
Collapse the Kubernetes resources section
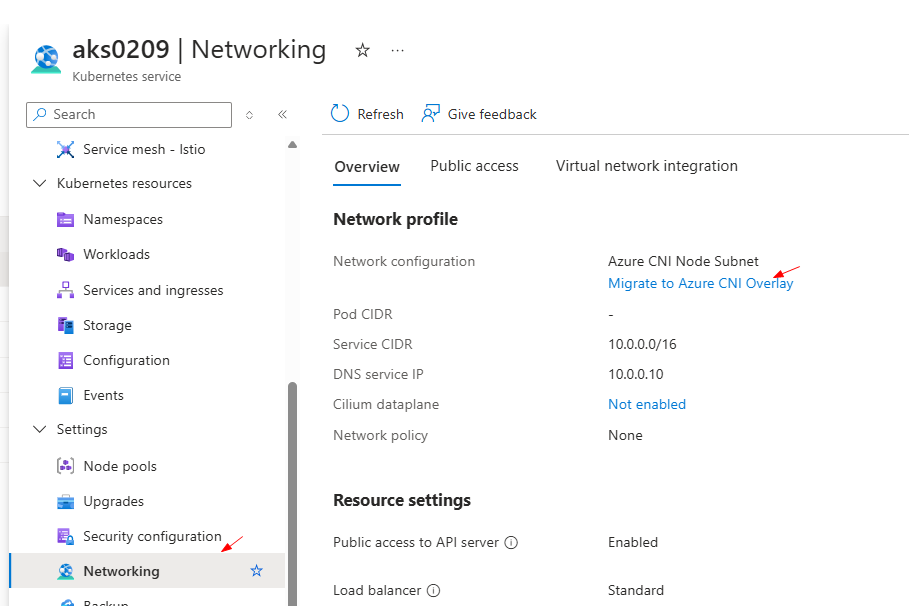coord(40,184)
